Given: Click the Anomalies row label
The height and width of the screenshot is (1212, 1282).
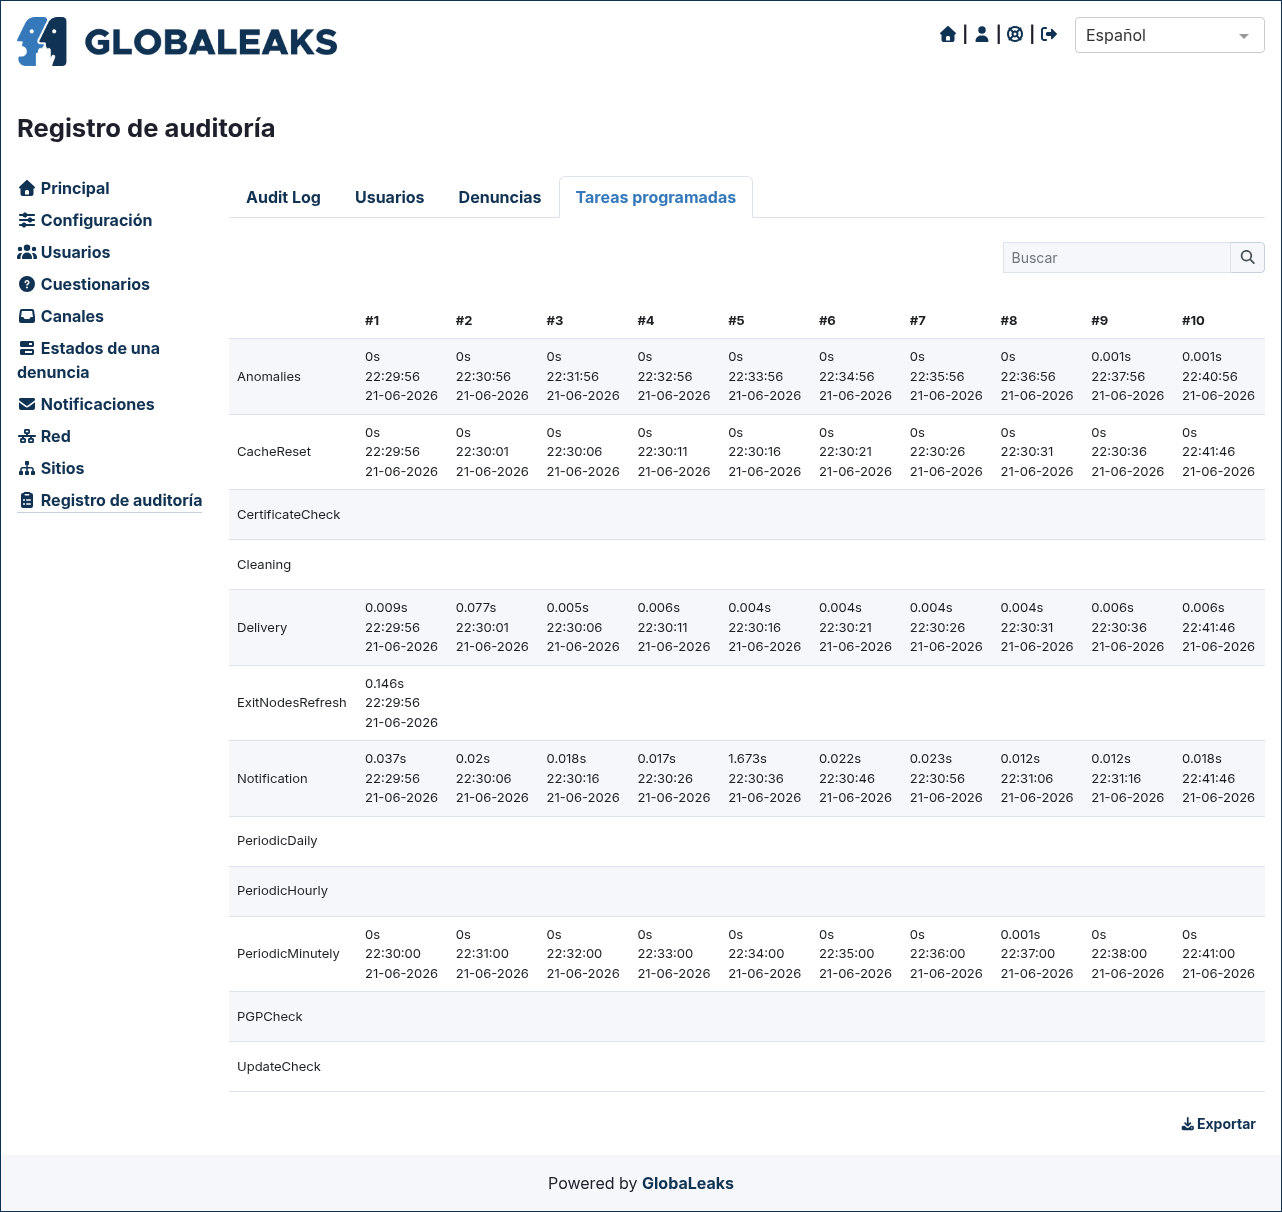Looking at the screenshot, I should [269, 376].
